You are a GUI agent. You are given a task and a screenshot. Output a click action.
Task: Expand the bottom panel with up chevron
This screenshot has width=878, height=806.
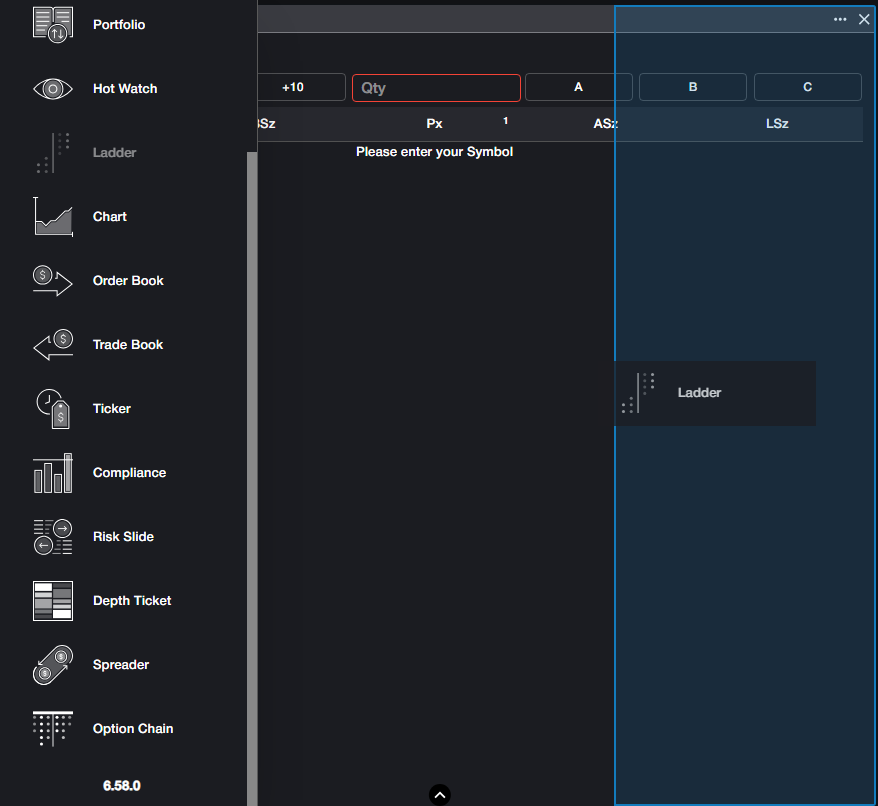[440, 795]
